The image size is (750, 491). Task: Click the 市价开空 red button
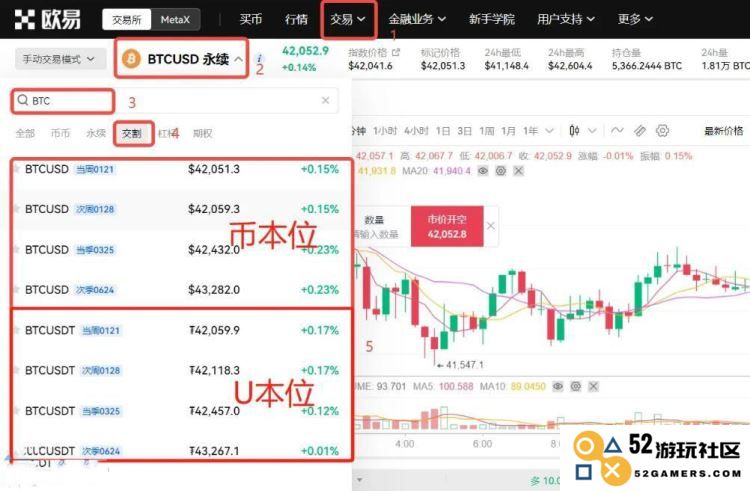(x=447, y=227)
